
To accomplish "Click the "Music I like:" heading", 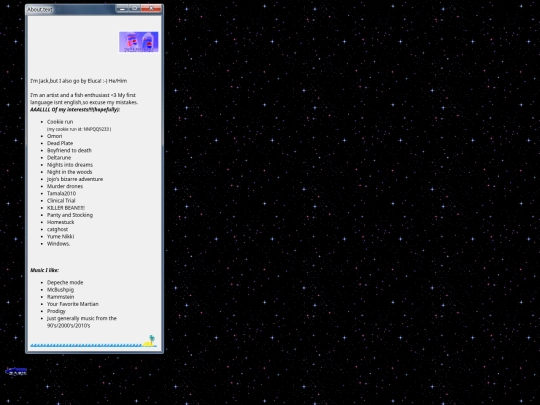I will (x=44, y=270).
